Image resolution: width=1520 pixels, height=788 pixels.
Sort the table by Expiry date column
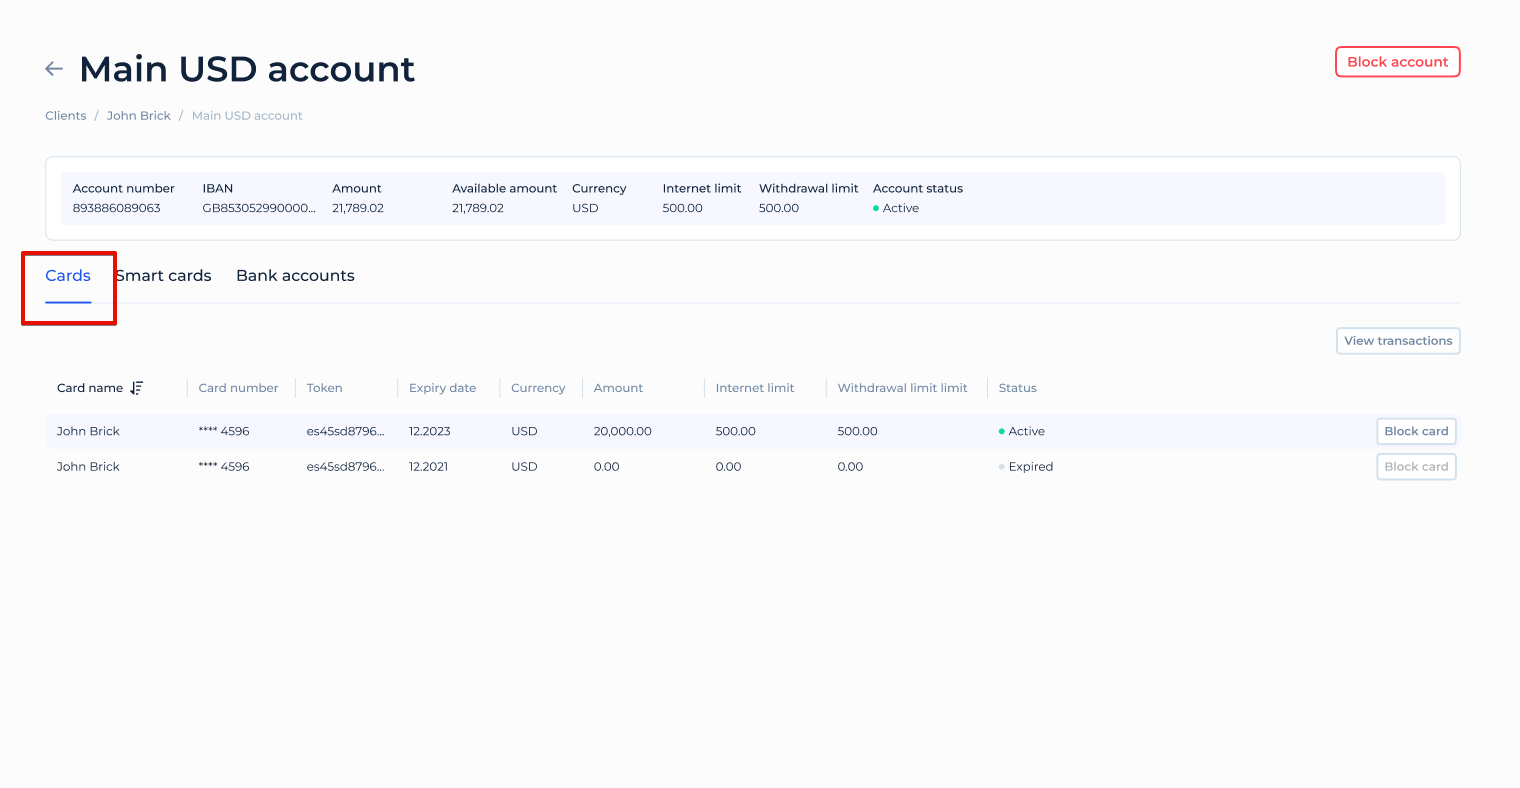click(x=441, y=387)
